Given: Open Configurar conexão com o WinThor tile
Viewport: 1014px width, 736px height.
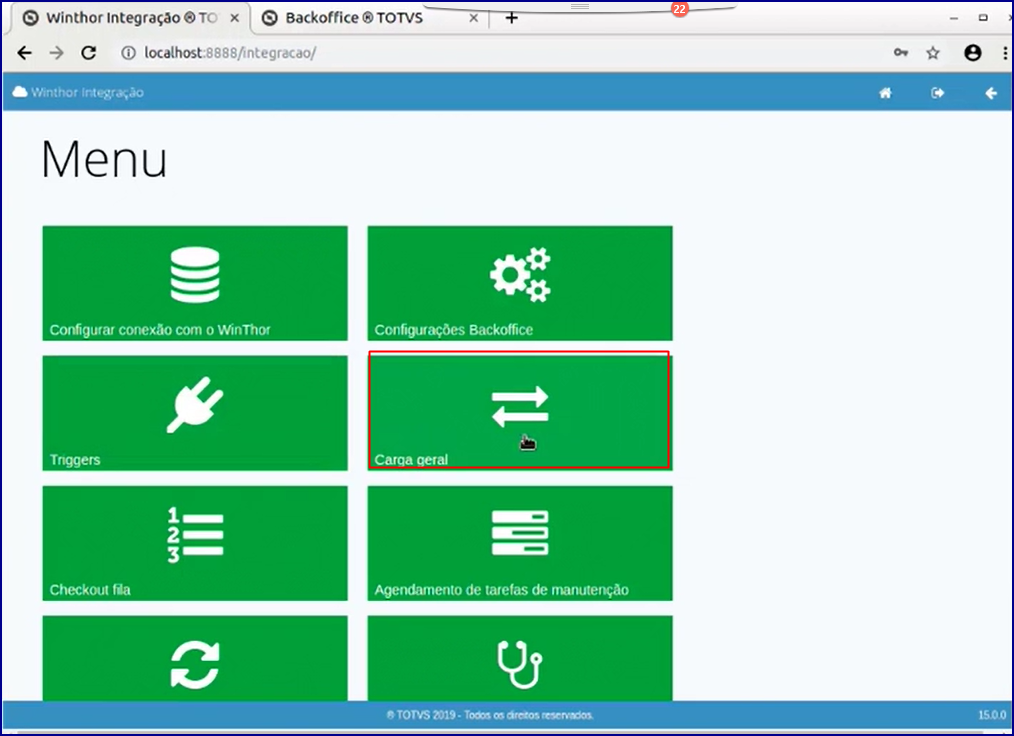Looking at the screenshot, I should [x=195, y=283].
